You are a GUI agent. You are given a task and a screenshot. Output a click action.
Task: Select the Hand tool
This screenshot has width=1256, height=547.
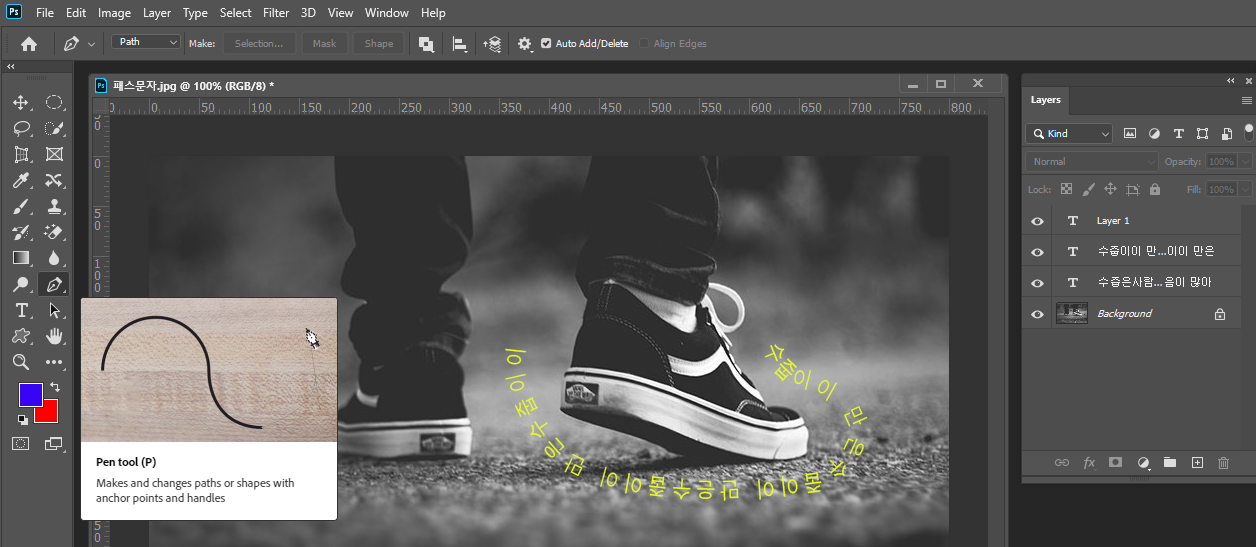tap(54, 336)
